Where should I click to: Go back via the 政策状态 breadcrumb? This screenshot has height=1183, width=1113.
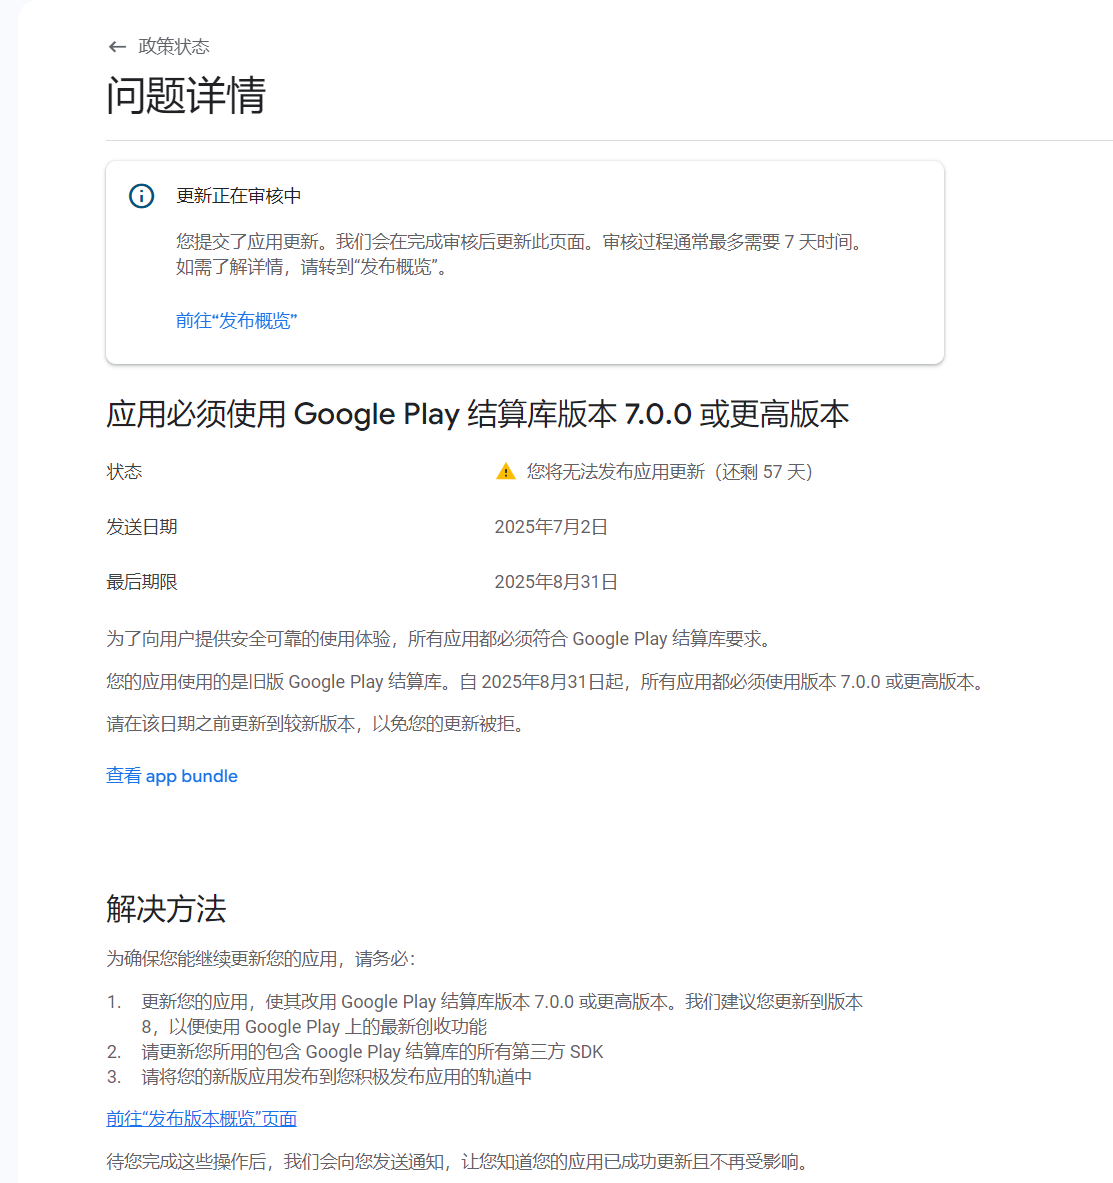click(x=174, y=47)
